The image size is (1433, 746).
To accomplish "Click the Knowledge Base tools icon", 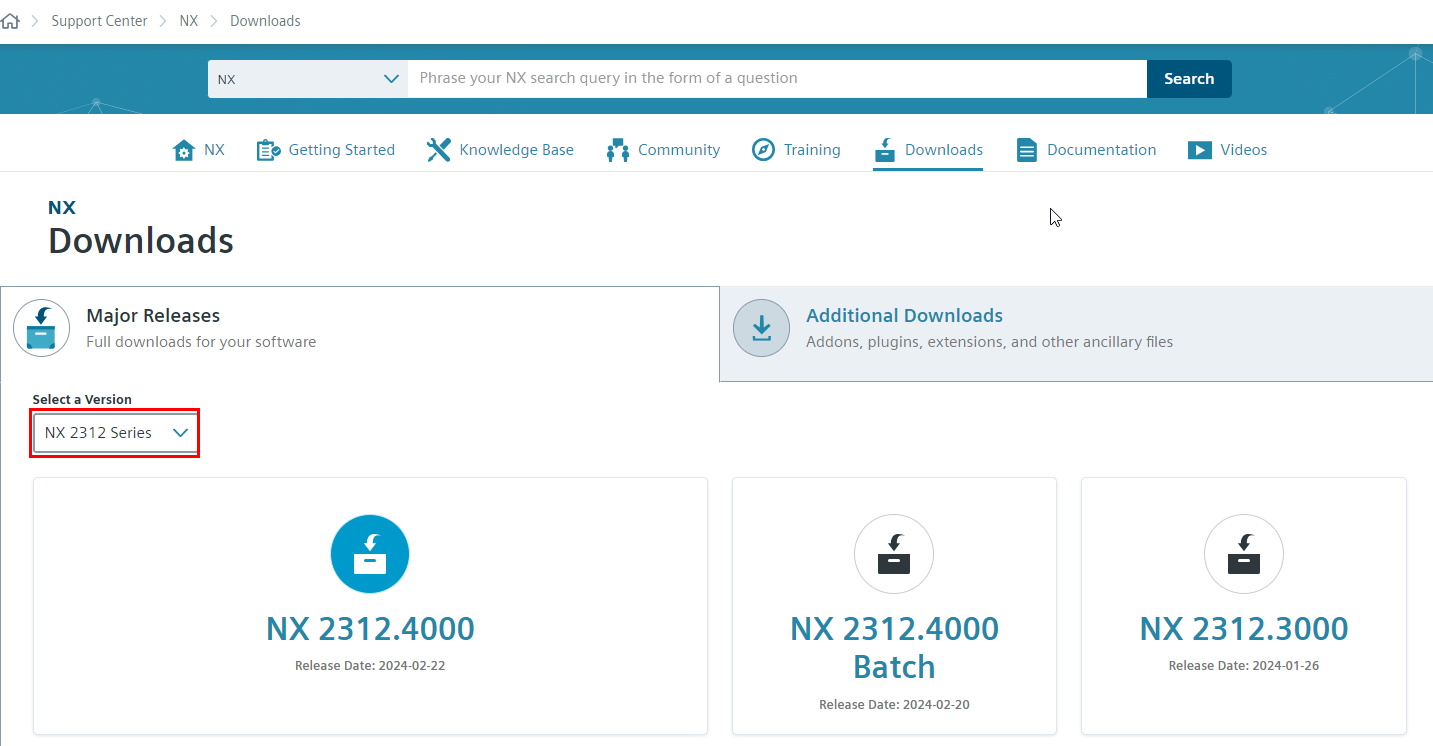I will [x=438, y=150].
